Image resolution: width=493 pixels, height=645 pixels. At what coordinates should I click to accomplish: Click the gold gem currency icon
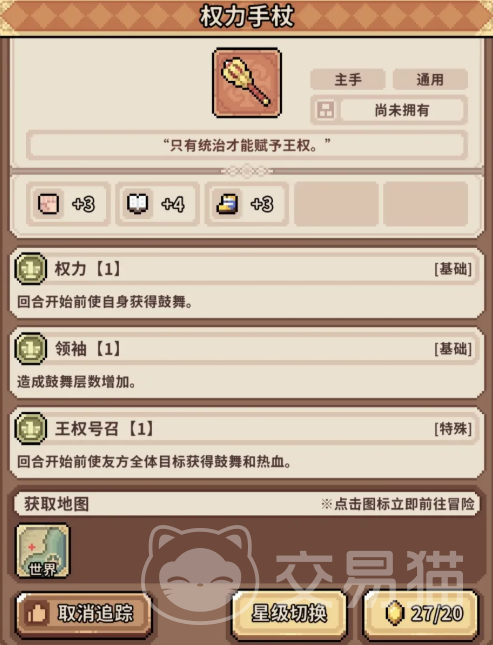(394, 613)
